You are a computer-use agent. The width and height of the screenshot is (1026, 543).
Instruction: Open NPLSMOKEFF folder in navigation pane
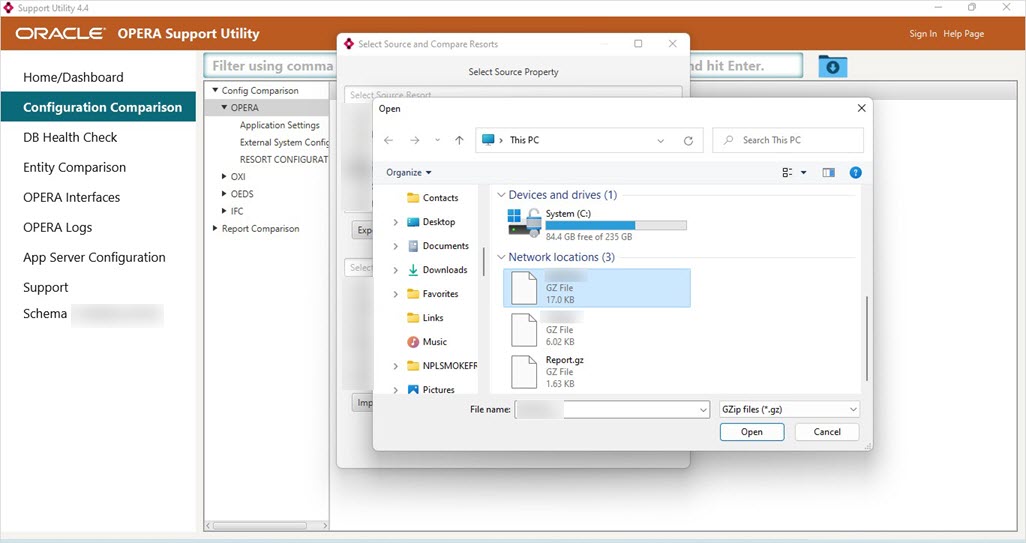(442, 366)
